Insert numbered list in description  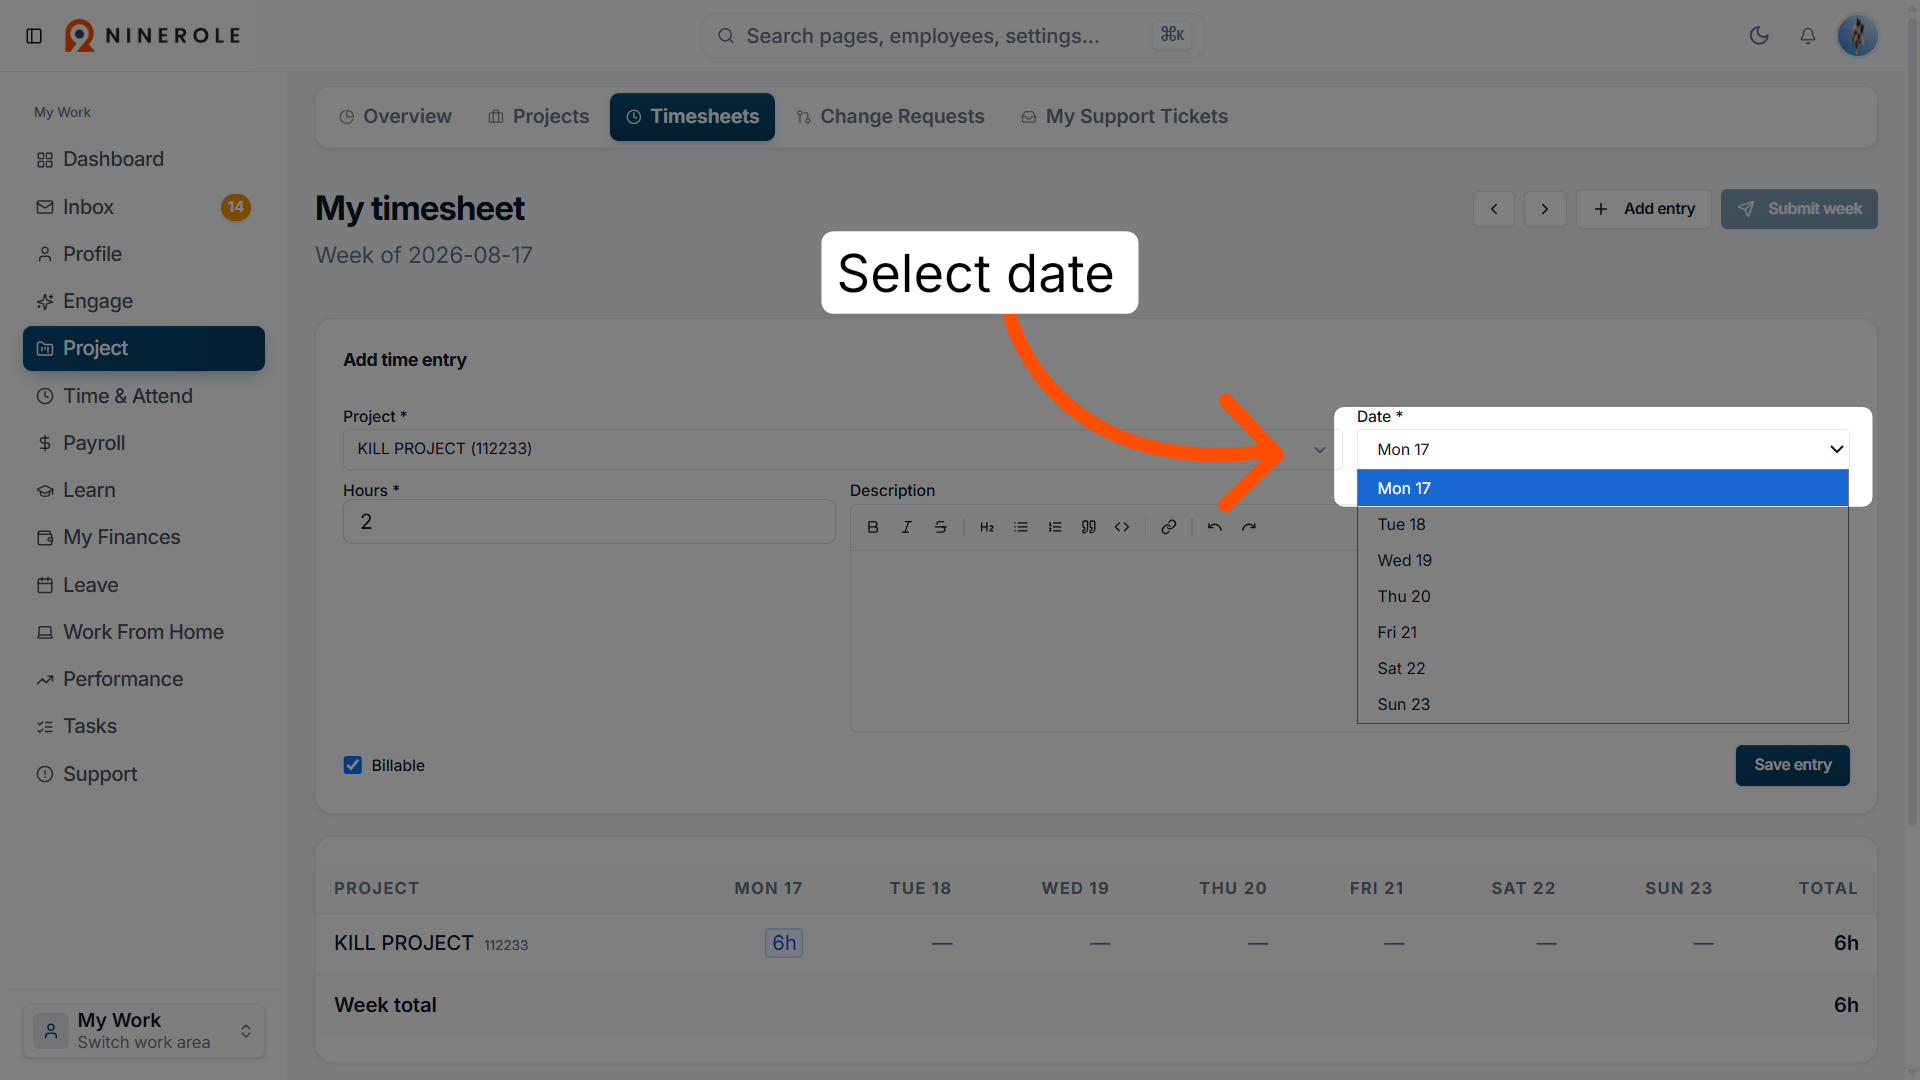pyautogui.click(x=1055, y=527)
